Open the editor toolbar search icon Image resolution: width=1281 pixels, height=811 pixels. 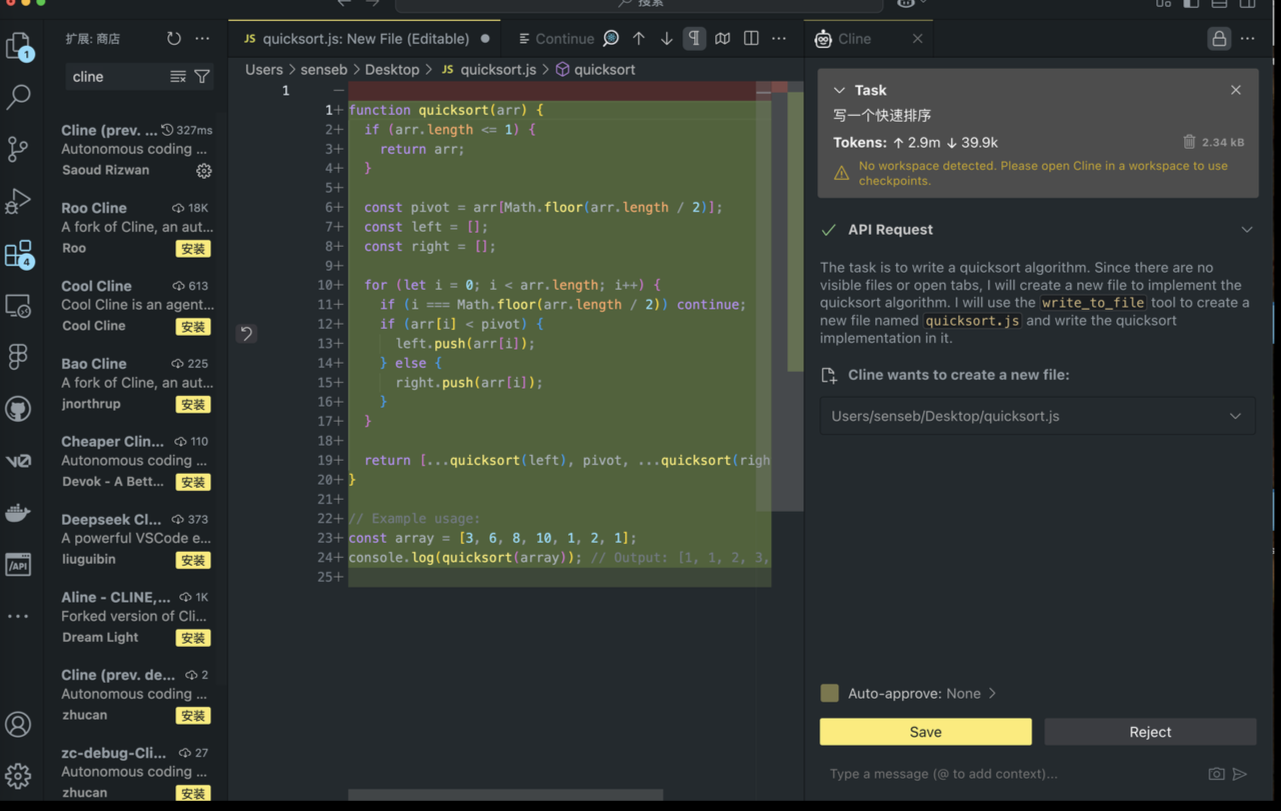pyautogui.click(x=611, y=39)
